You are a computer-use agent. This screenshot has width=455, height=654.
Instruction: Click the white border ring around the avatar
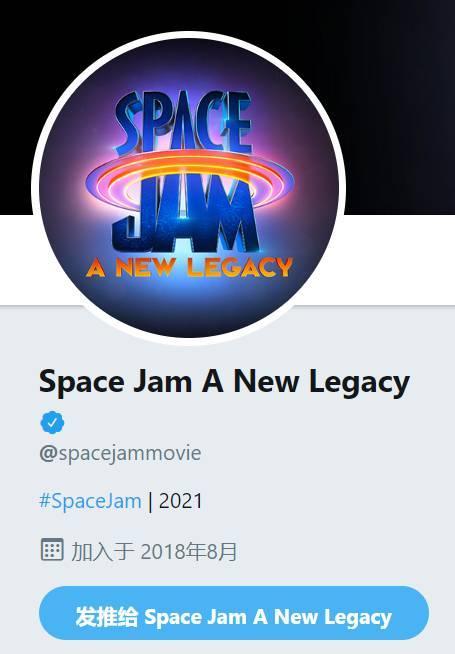tap(189, 35)
